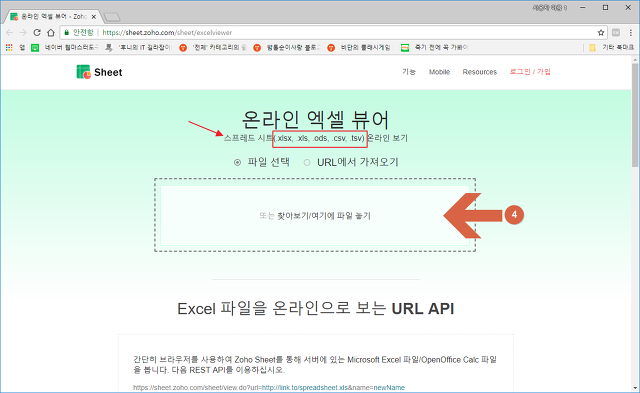Open Chrome three-dot menu
Image resolution: width=640 pixels, height=393 pixels.
(631, 33)
